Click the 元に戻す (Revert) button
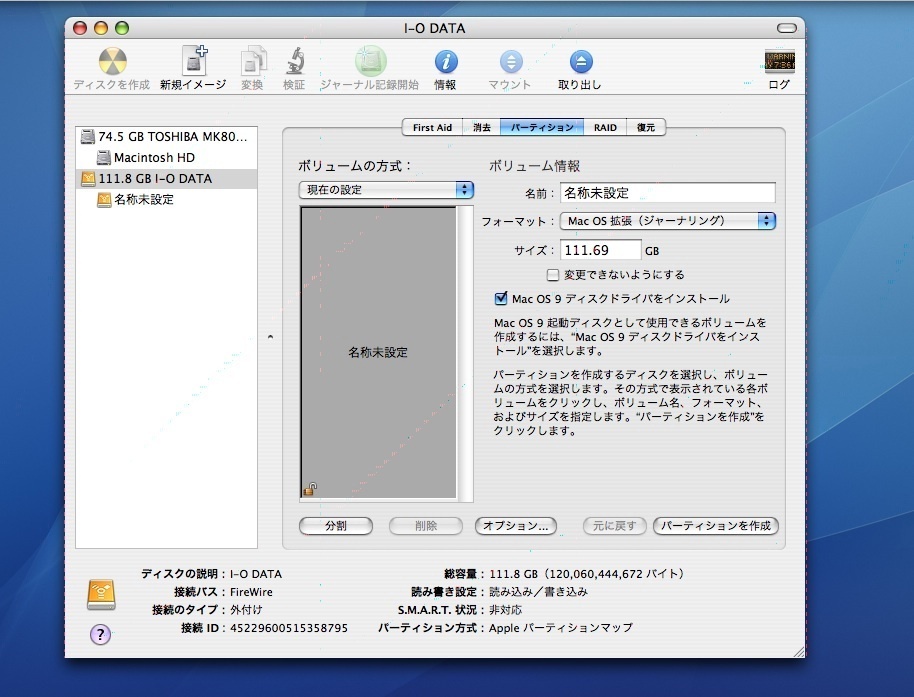This screenshot has height=697, width=914. [x=614, y=526]
